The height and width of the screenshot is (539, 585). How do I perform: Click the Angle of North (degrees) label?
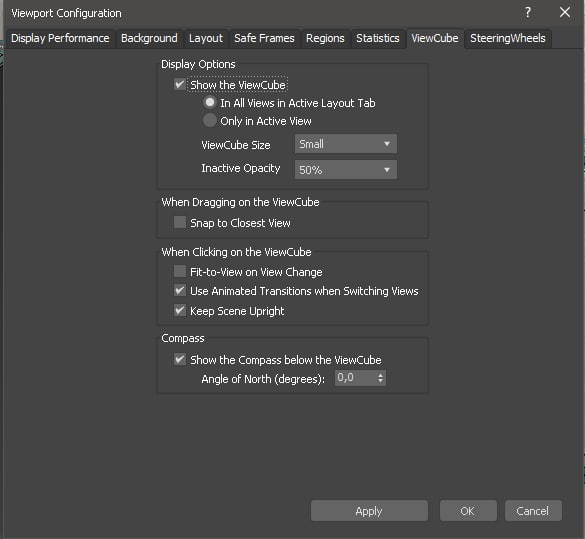point(263,379)
